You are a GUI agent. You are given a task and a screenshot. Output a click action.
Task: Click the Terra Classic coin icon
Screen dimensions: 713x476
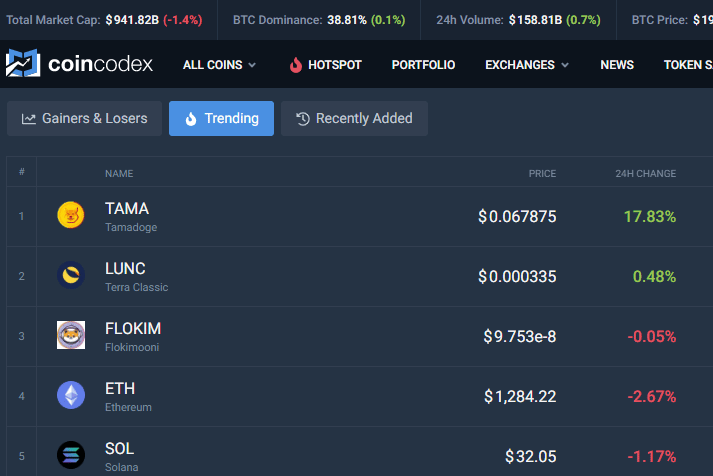pos(71,275)
